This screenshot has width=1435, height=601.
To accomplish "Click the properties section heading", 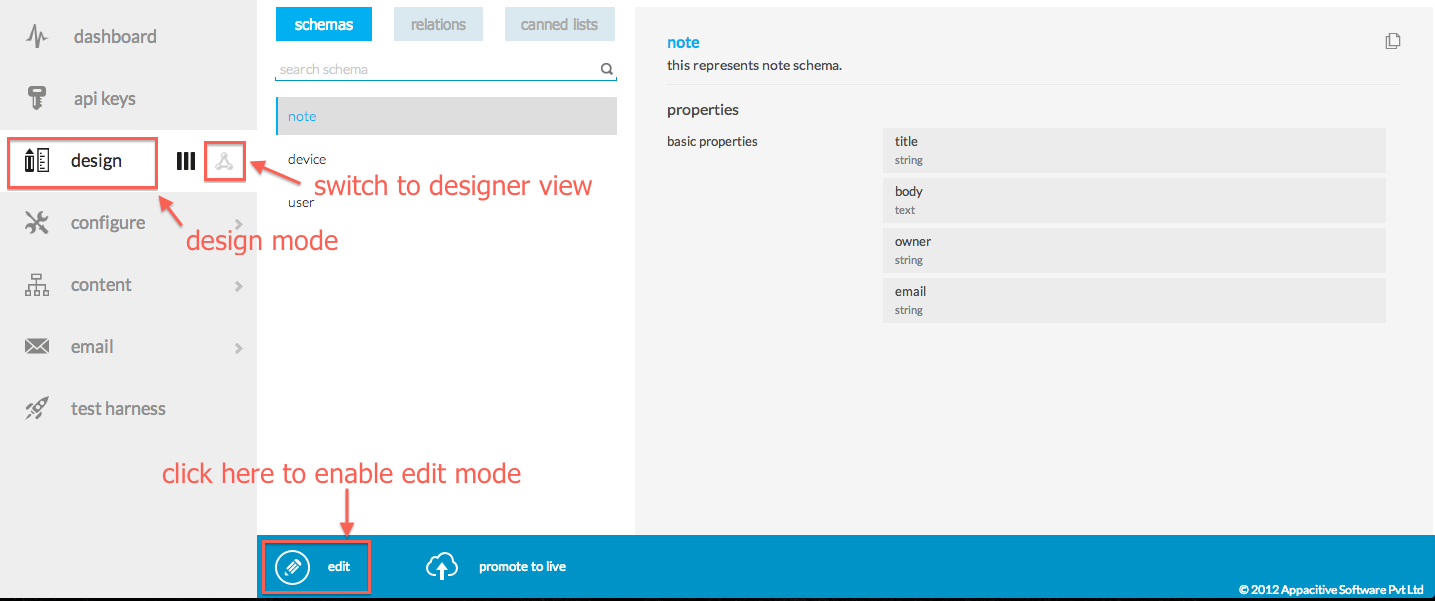I will point(703,110).
